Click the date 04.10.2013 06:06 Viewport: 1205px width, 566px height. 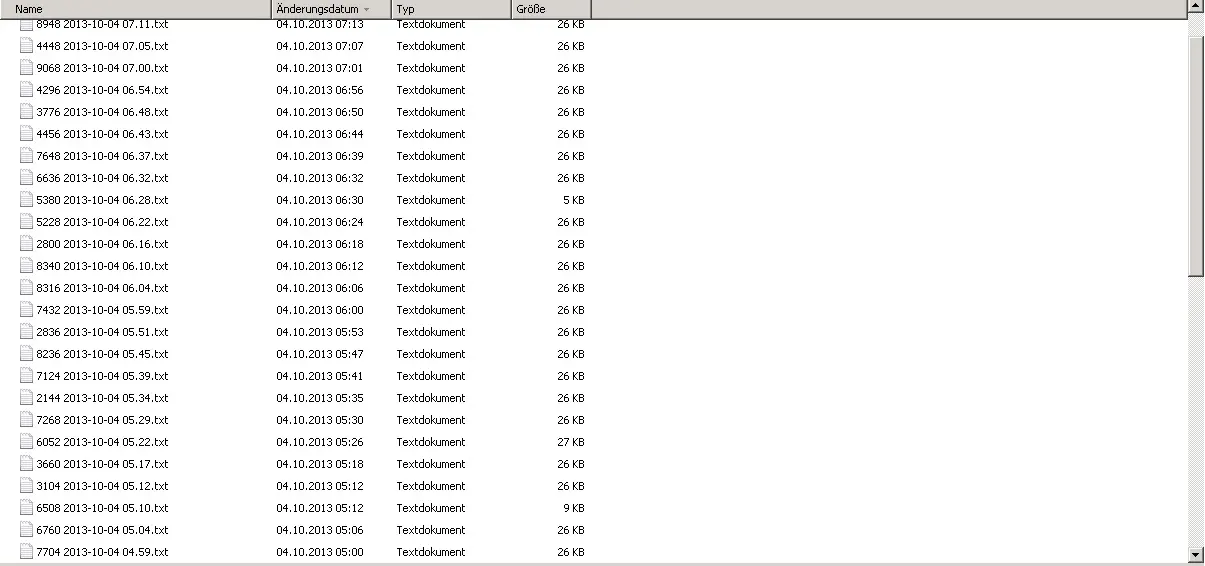[x=320, y=288]
